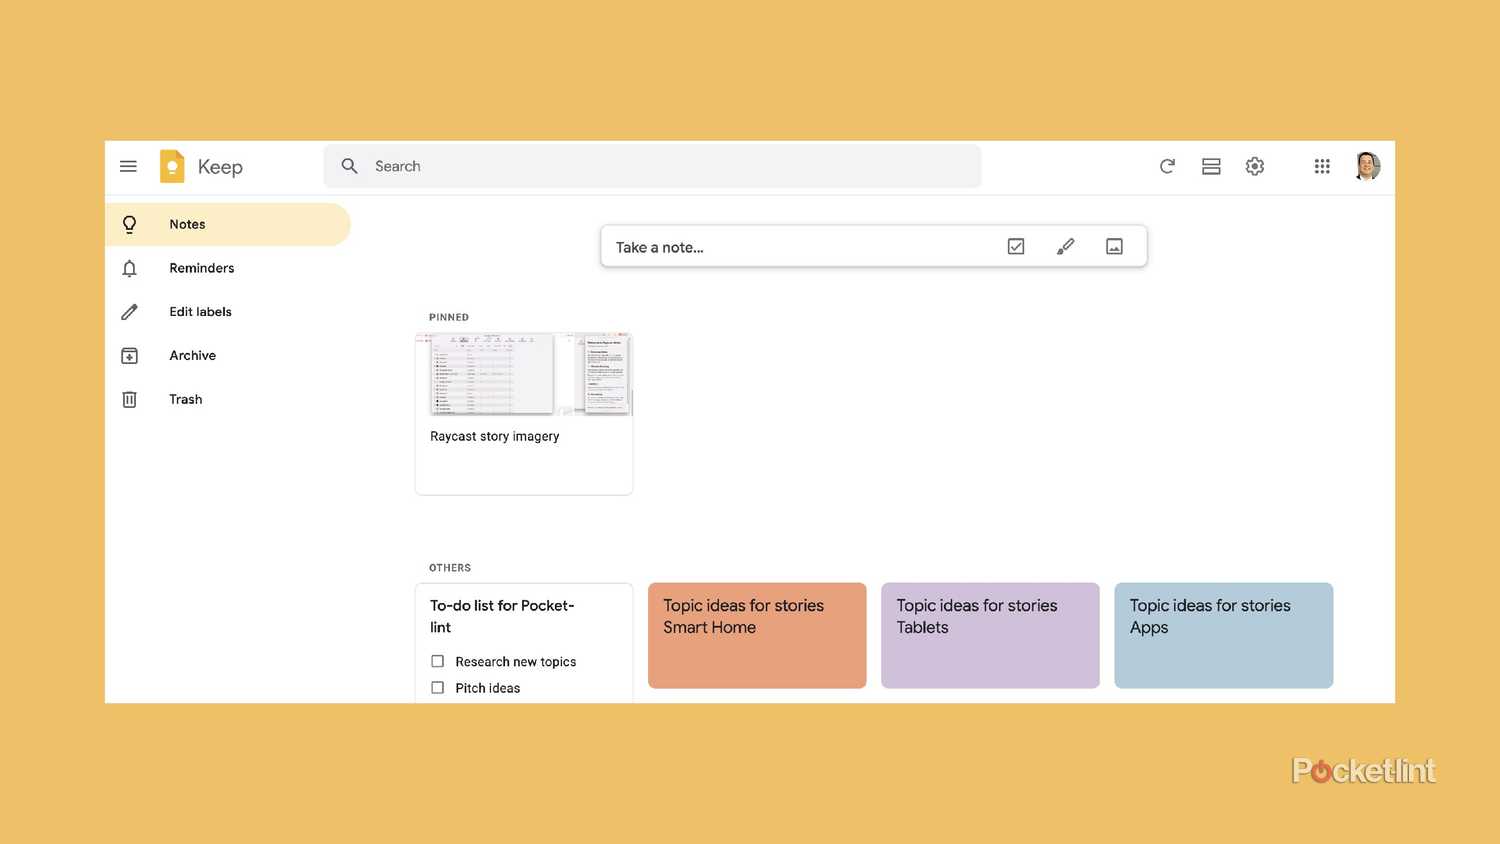Screen dimensions: 1500x844
Task: Open the Reminders section
Action: tap(201, 267)
